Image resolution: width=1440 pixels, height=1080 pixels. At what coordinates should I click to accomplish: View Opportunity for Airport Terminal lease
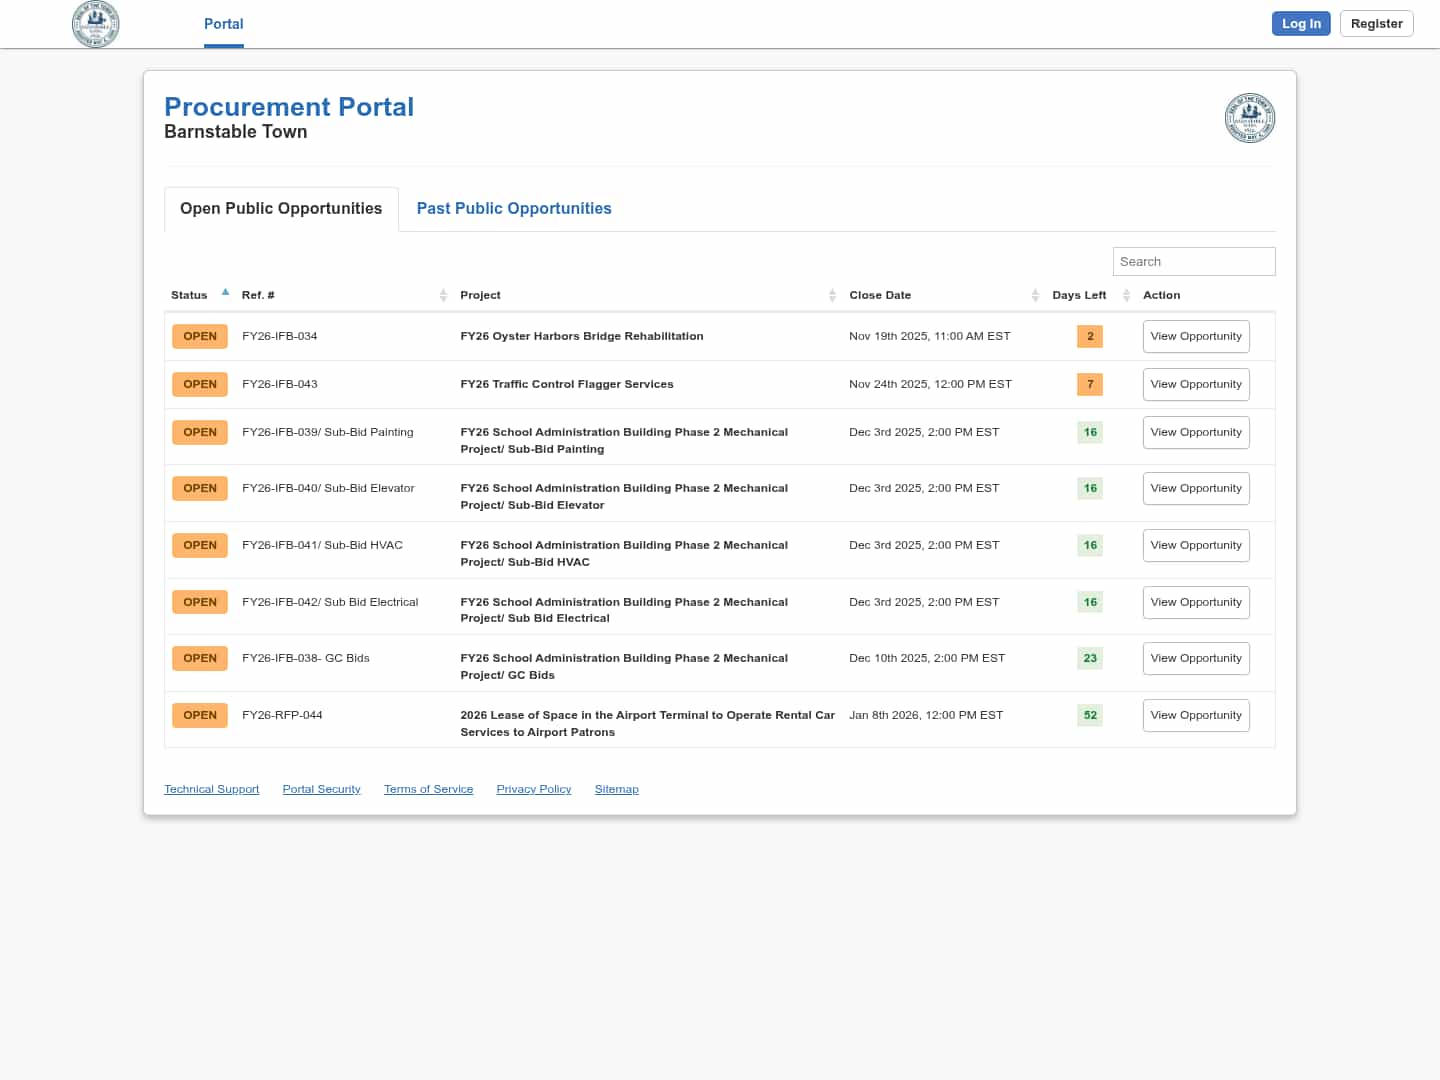click(x=1196, y=716)
